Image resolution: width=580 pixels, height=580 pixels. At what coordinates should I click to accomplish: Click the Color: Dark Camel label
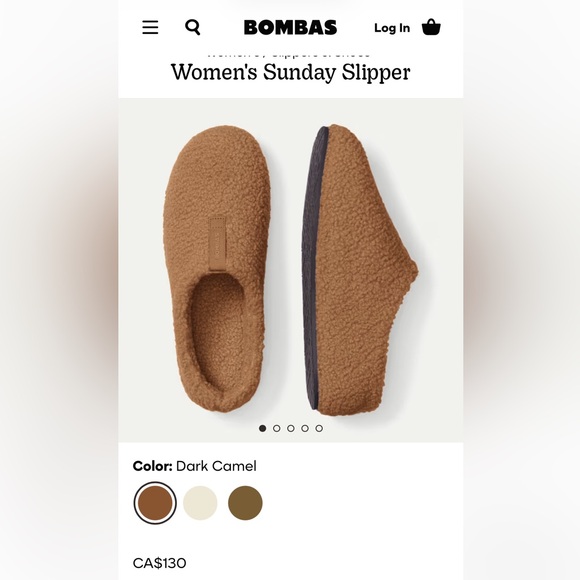[x=195, y=466]
